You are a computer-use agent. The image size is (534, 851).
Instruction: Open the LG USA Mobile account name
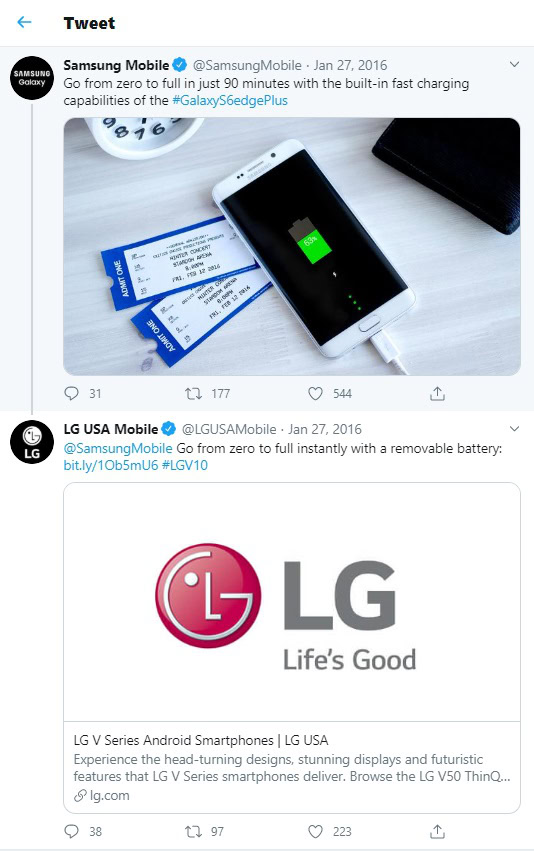click(x=111, y=429)
